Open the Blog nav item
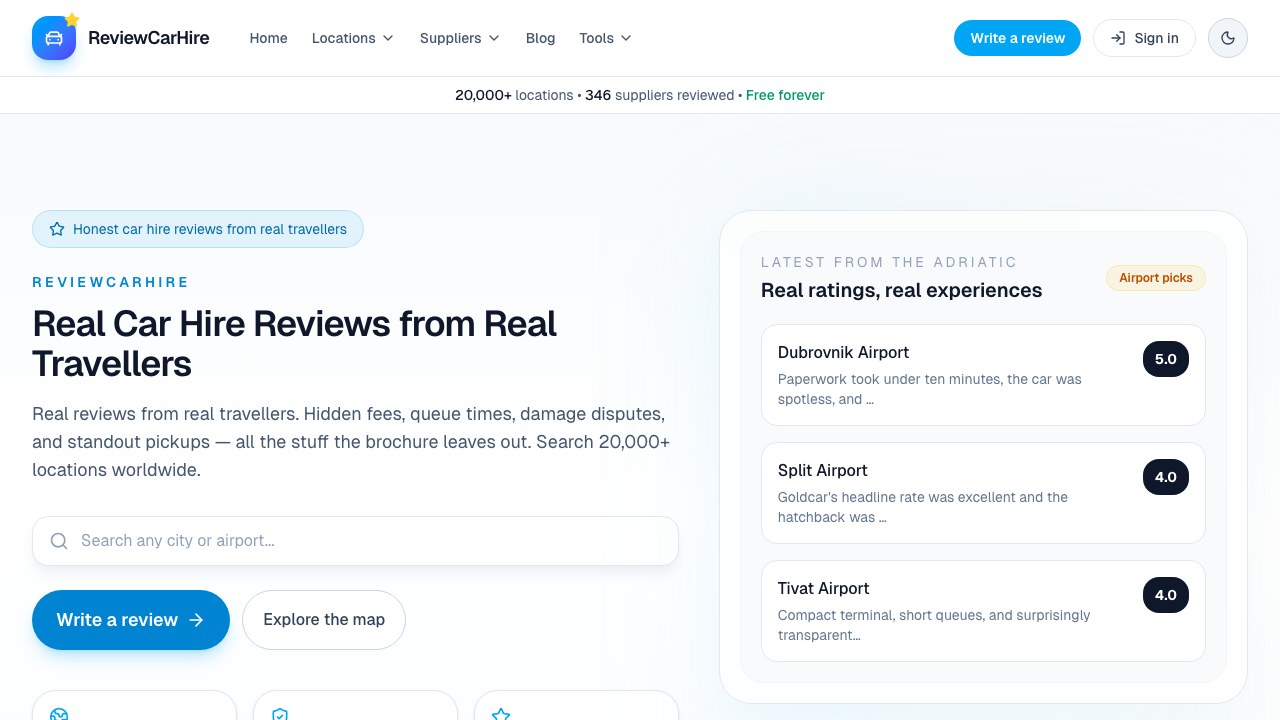The image size is (1280, 720). (540, 38)
